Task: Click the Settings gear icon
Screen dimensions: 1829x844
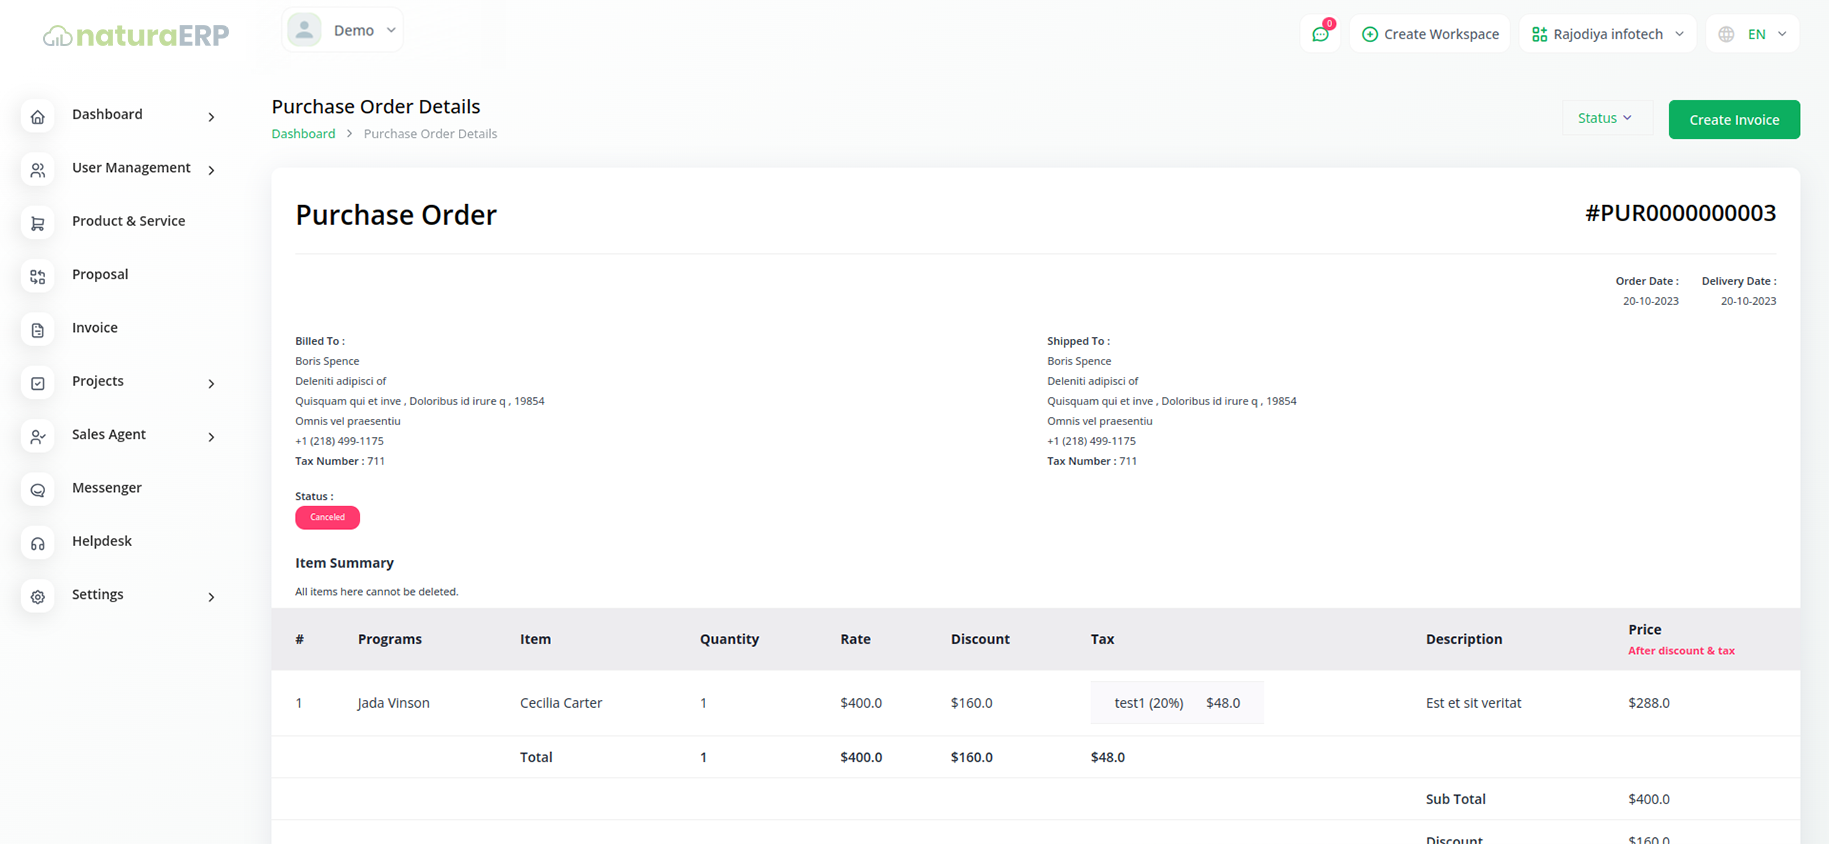Action: point(38,596)
